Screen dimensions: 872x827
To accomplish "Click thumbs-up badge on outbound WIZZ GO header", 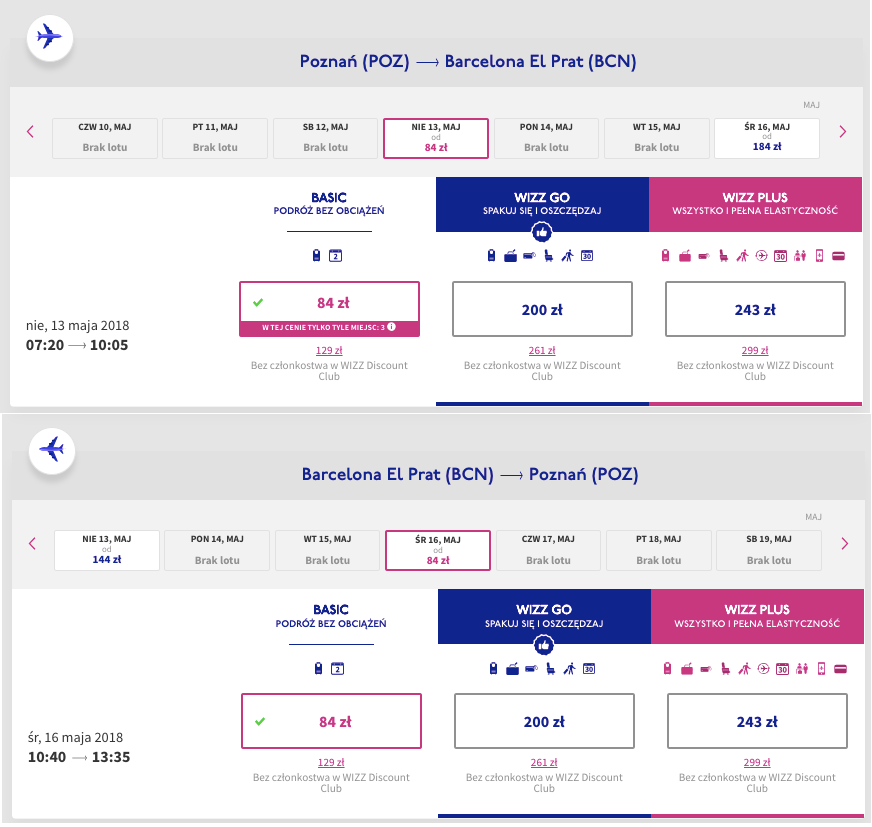I will click(542, 232).
